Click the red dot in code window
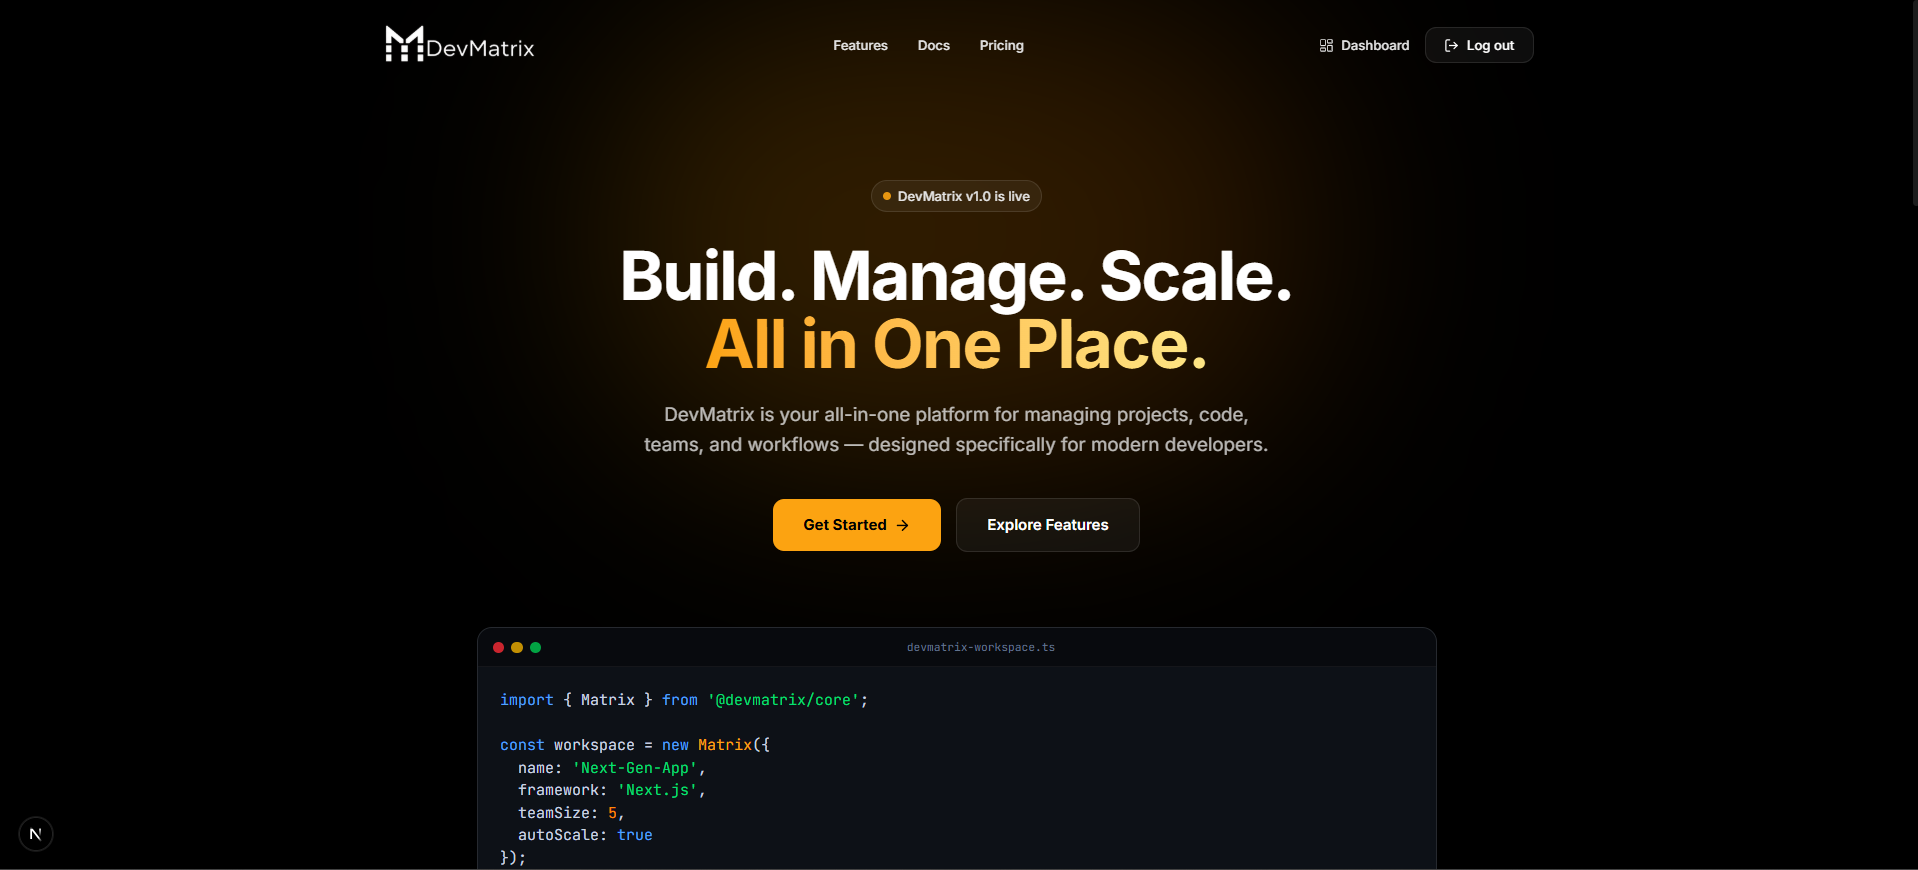The image size is (1918, 870). (498, 648)
